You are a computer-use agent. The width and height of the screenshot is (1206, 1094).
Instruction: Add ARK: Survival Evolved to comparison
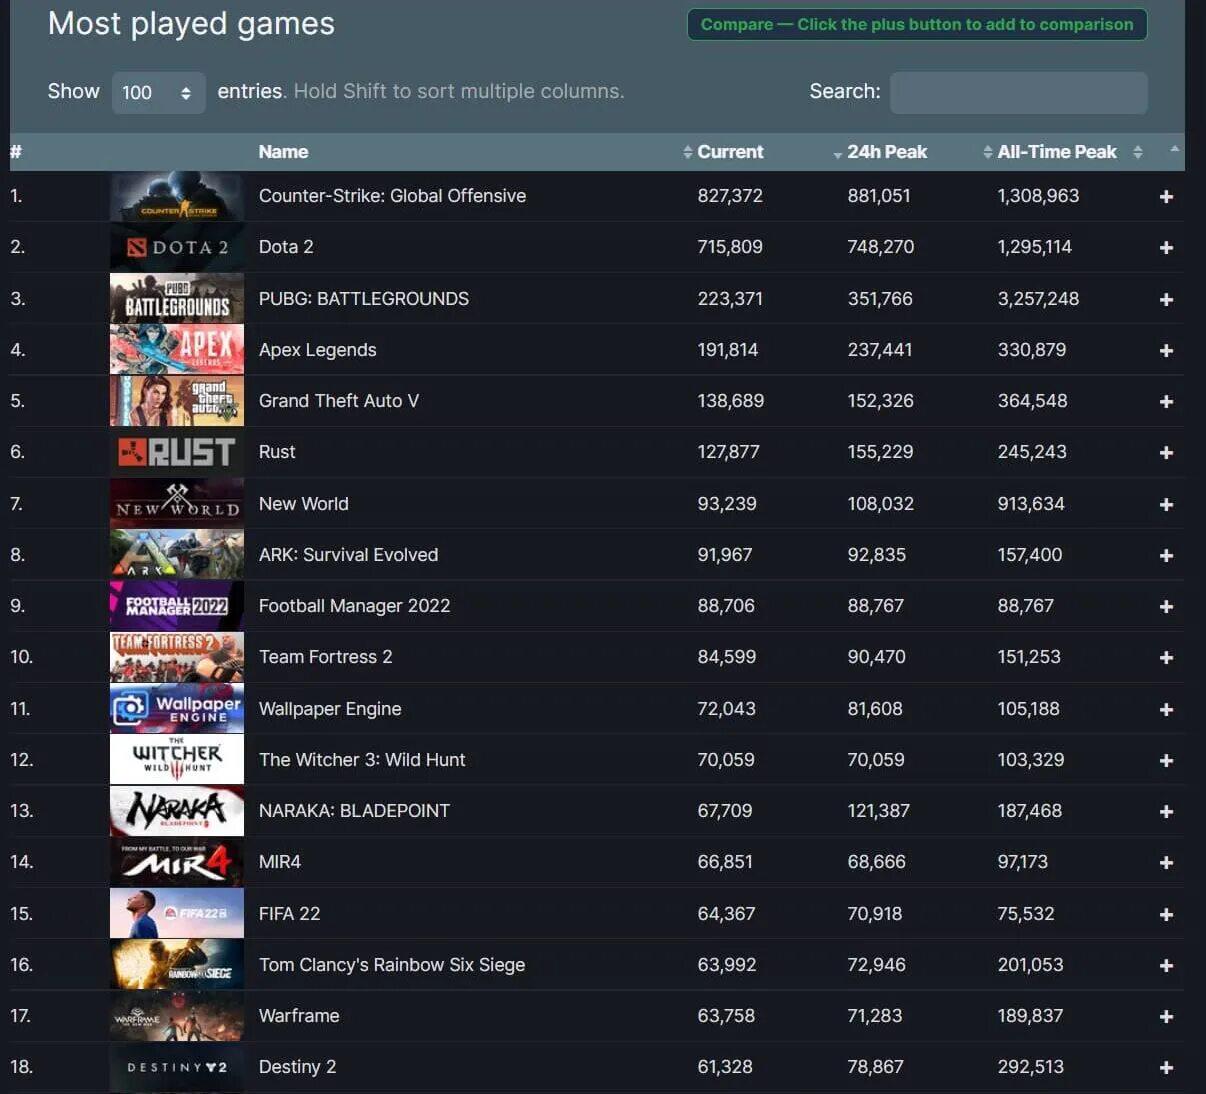coord(1166,556)
